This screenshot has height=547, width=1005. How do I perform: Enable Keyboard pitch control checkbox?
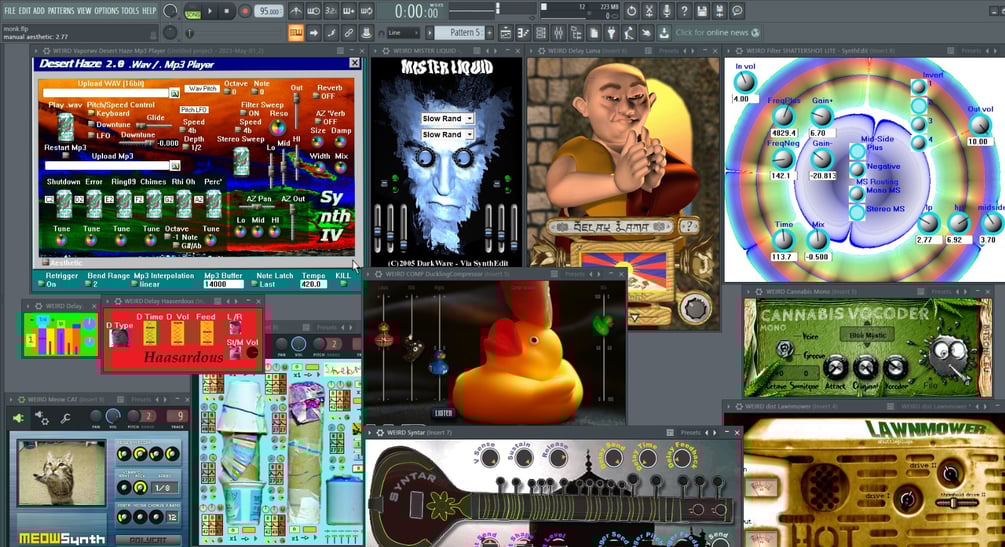tap(91, 114)
